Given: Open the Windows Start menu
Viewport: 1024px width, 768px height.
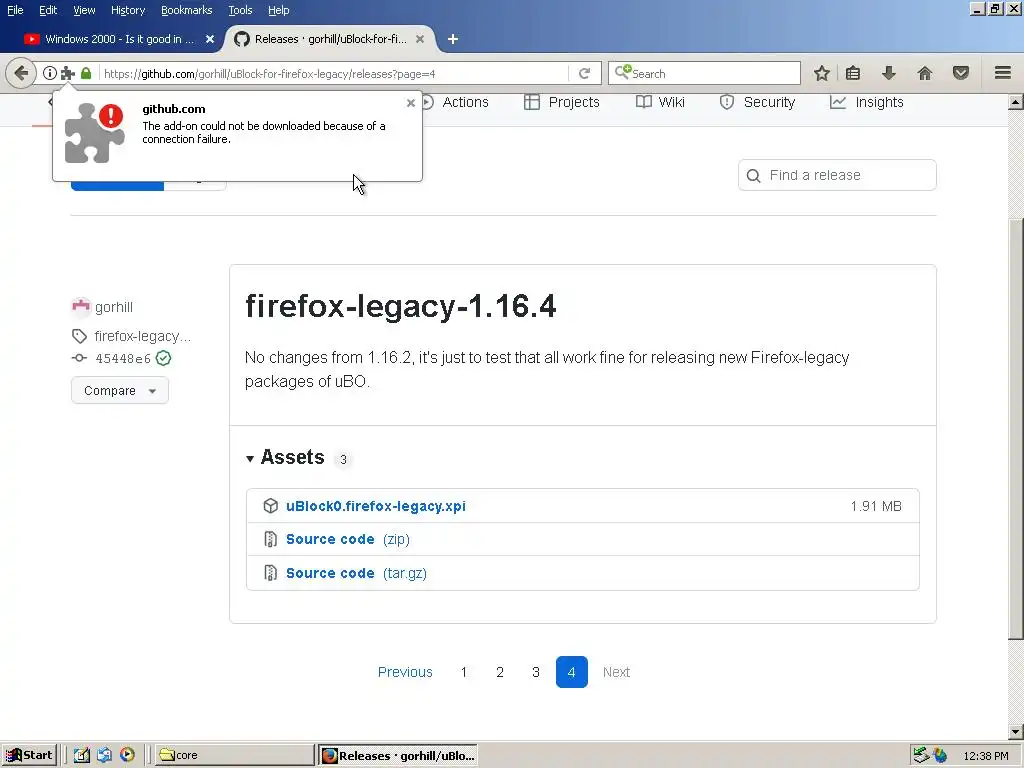Looking at the screenshot, I should [29, 755].
